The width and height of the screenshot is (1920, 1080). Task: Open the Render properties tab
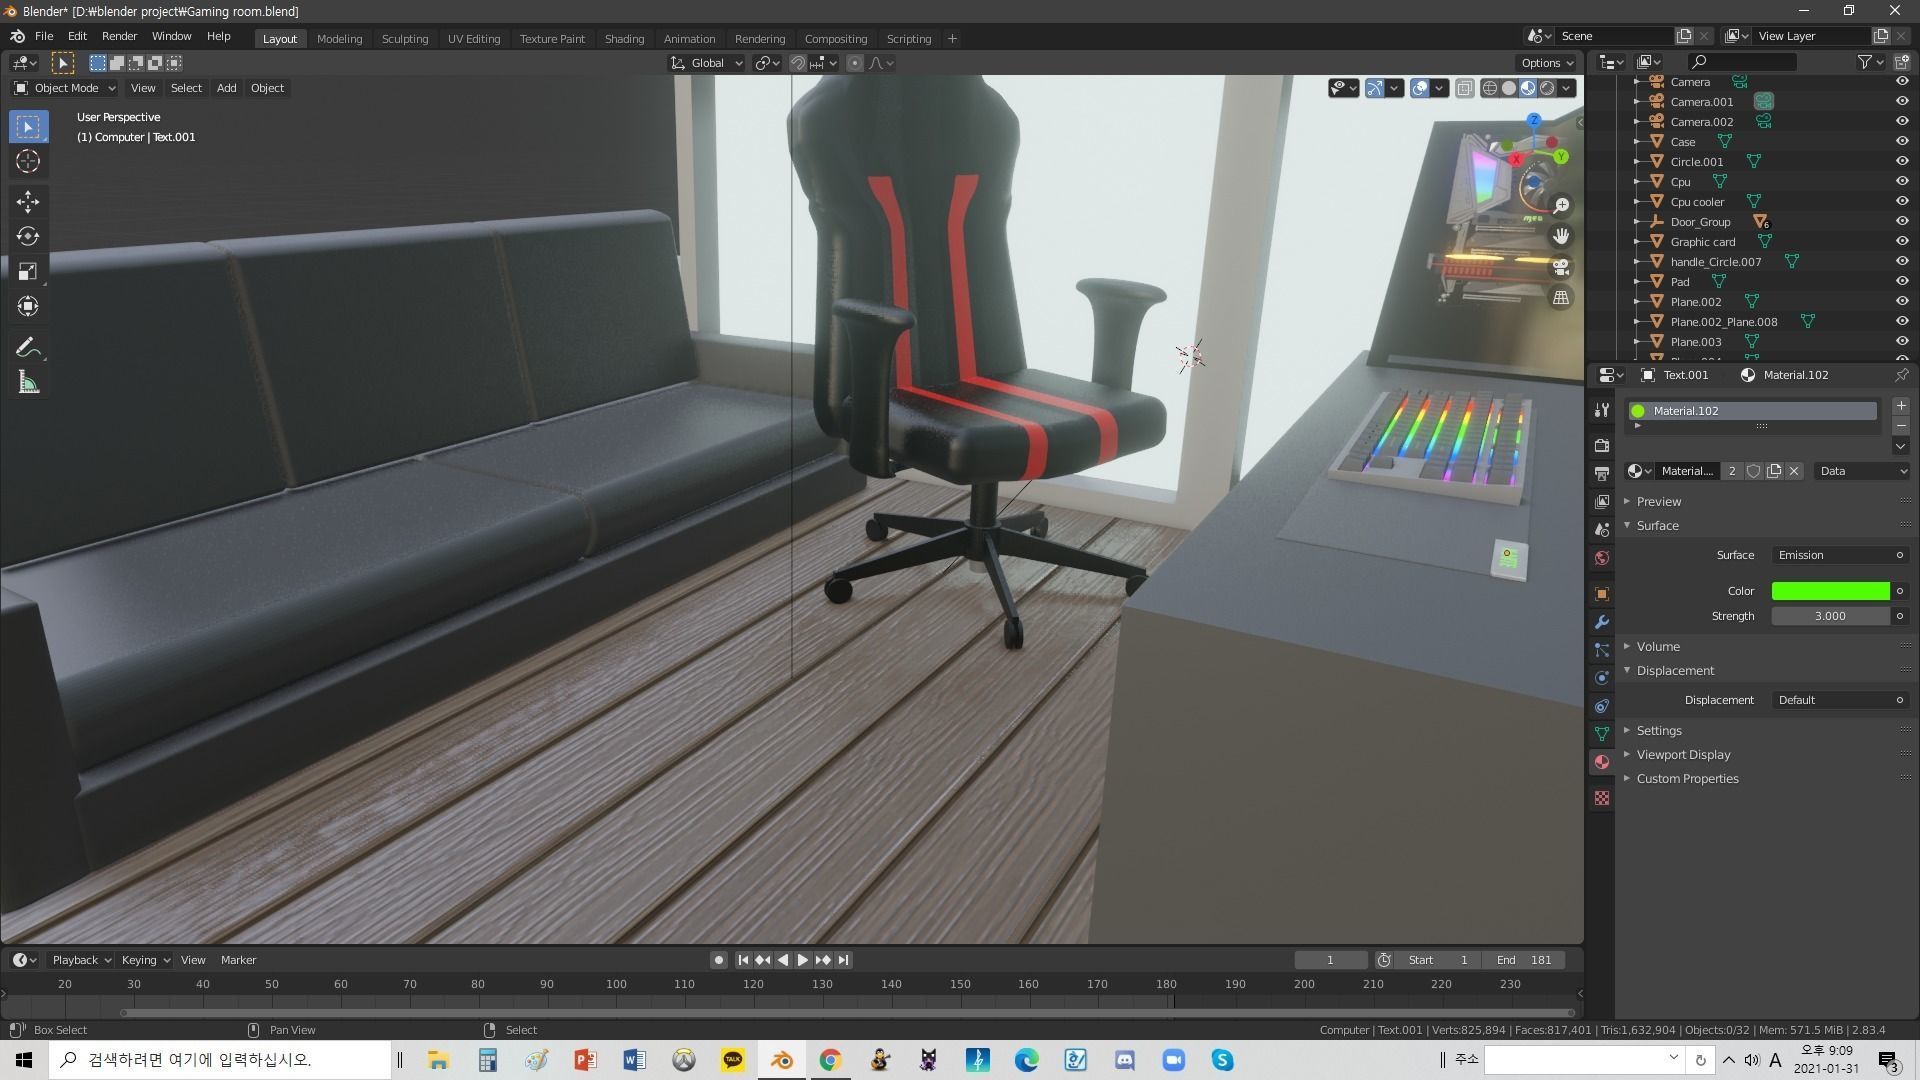[x=1602, y=445]
